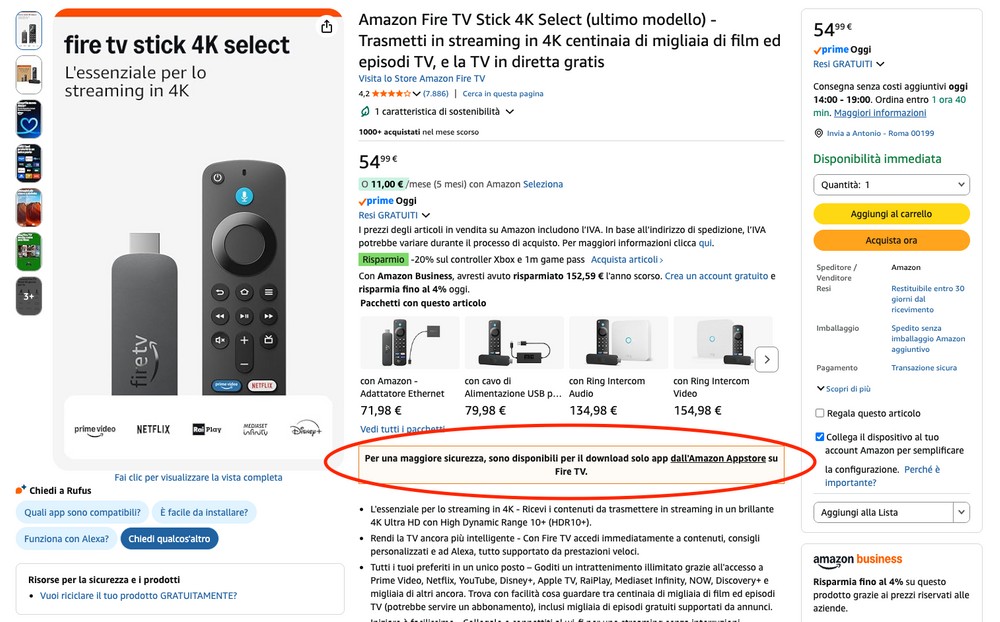Click the 'Aggiungi al carrello' button
The width and height of the screenshot is (1000, 622).
tap(891, 214)
